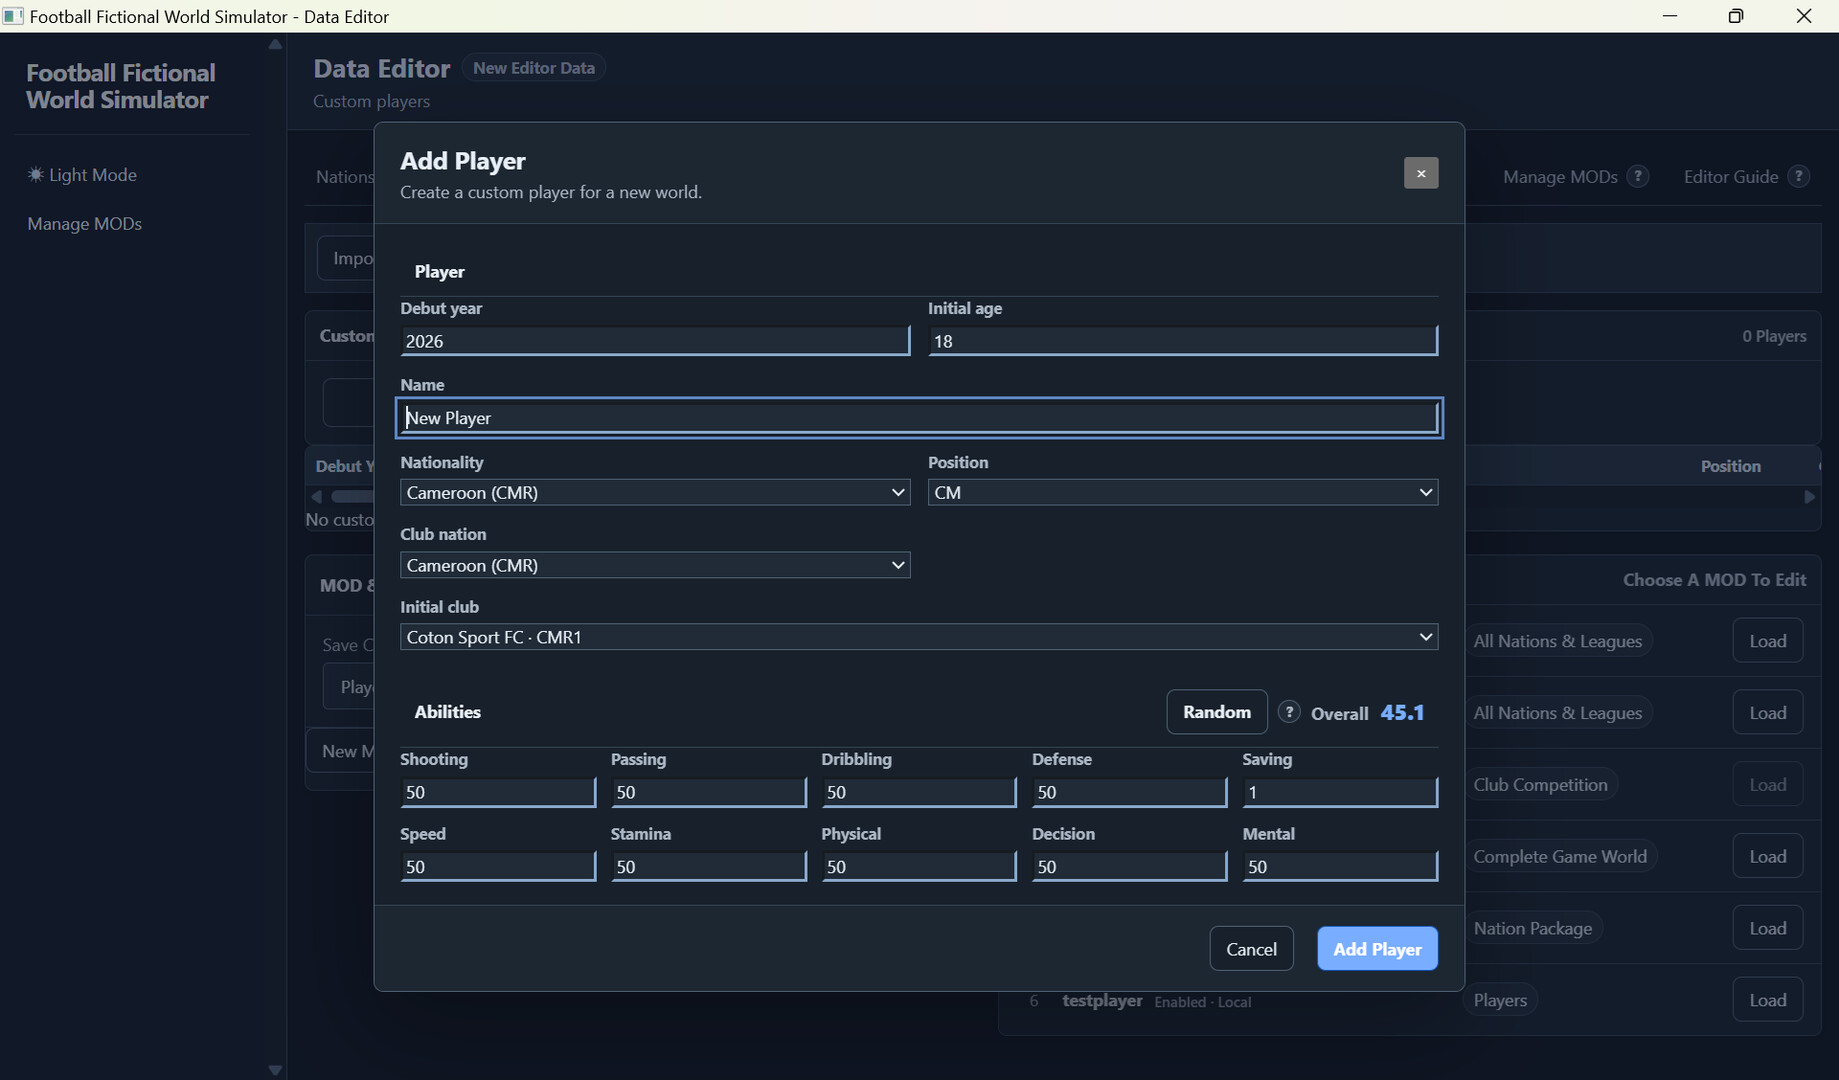
Task: Cancel the Add Player dialog
Action: pyautogui.click(x=1251, y=949)
